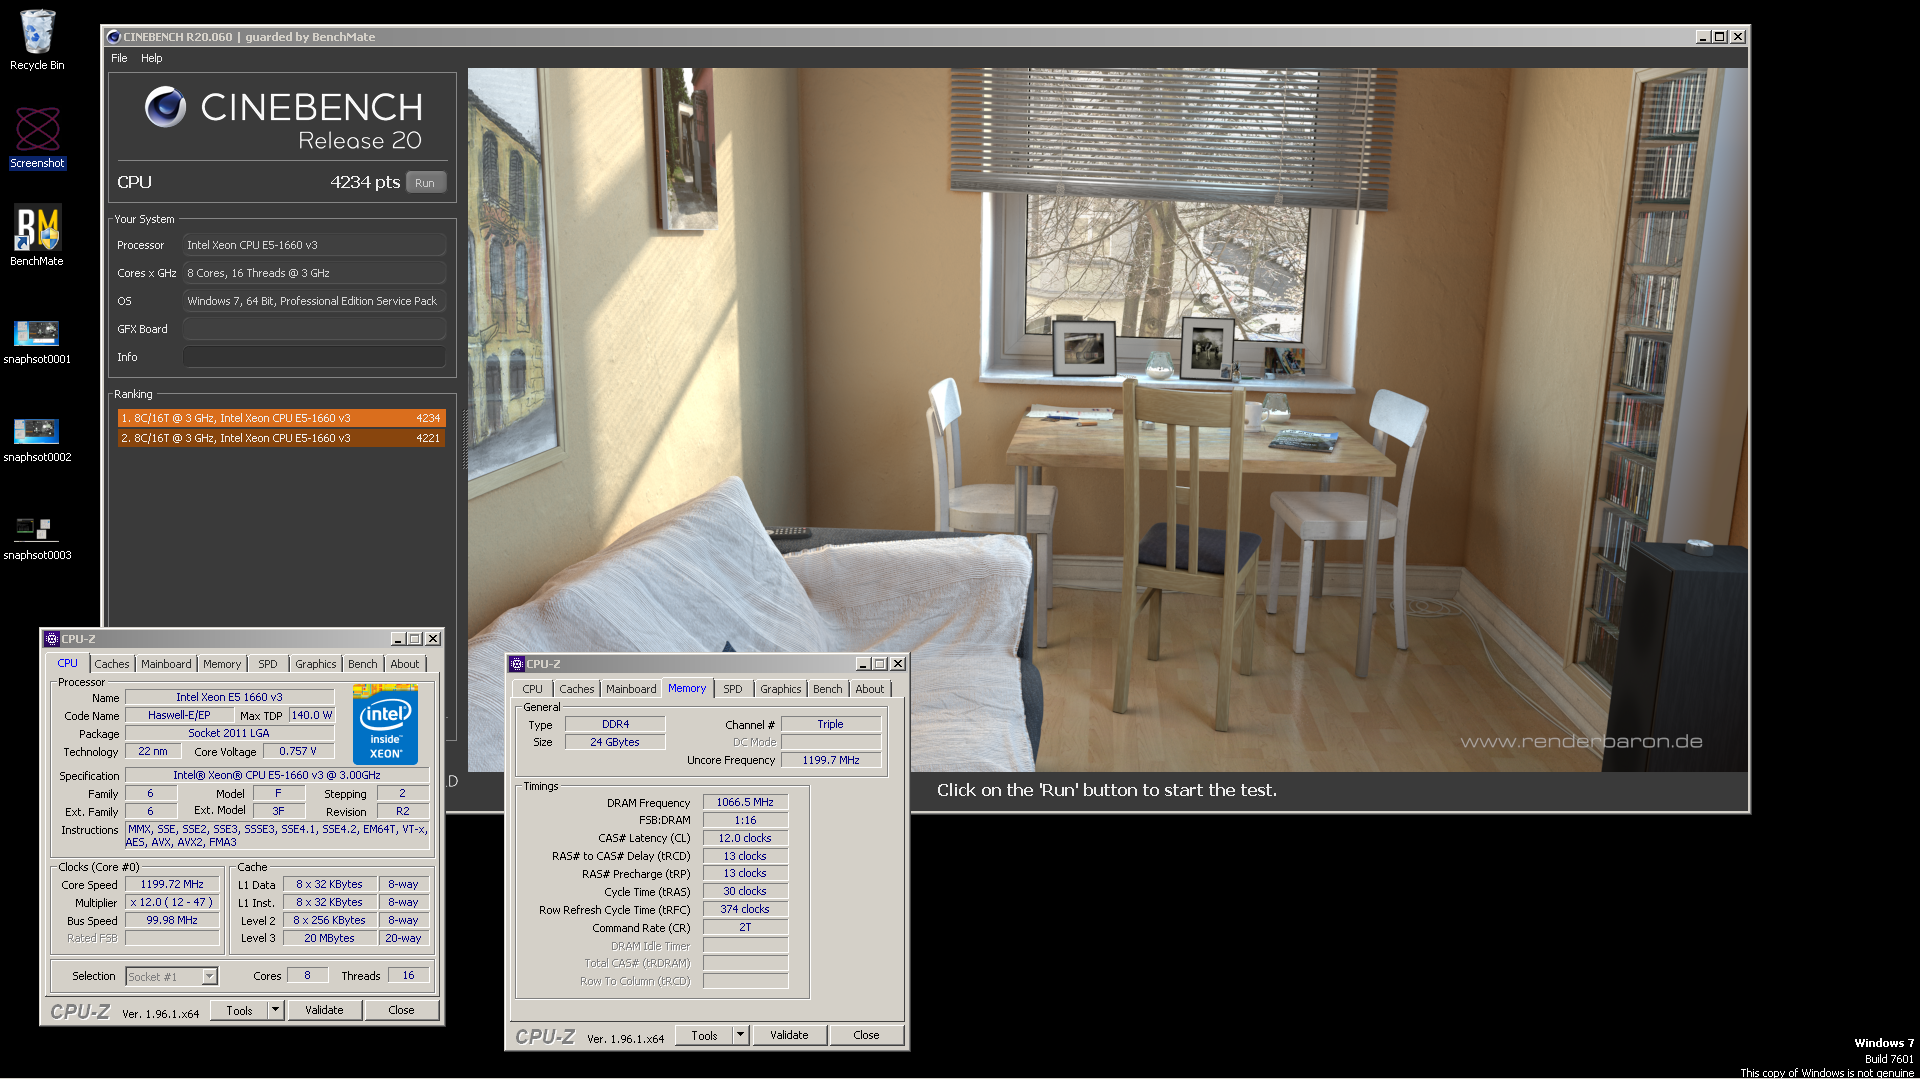Click the Memory CPU-Z window title icon
Screen dimensions: 1920x1080
517,664
